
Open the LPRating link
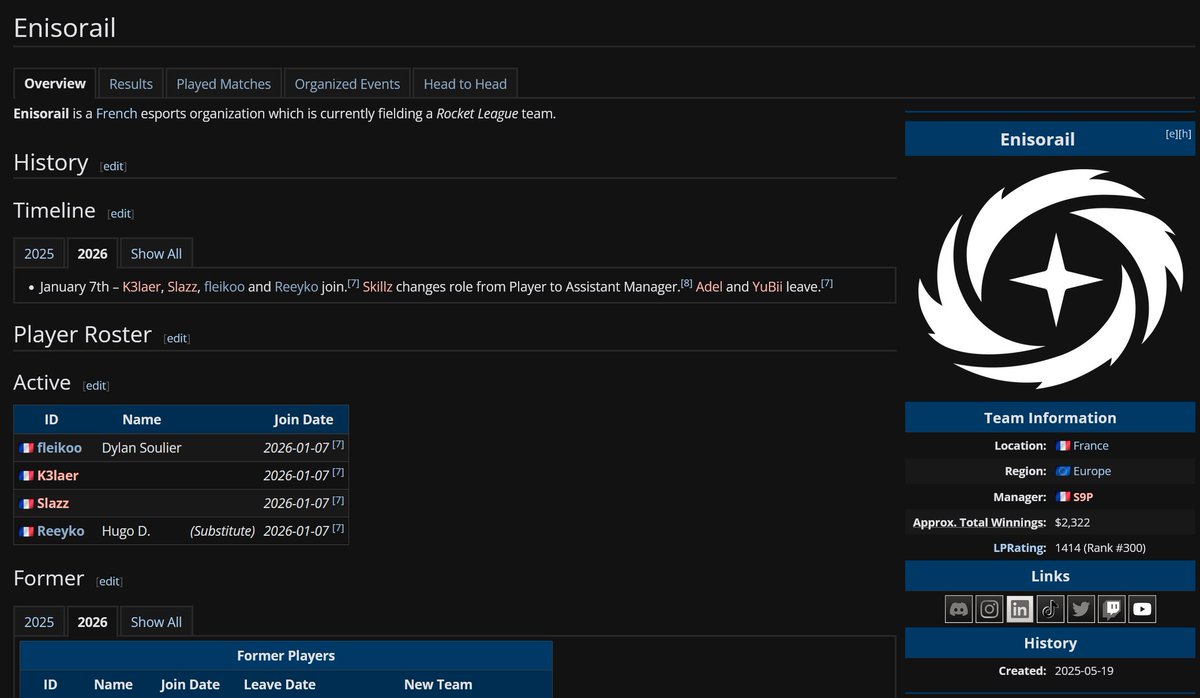click(x=1020, y=548)
